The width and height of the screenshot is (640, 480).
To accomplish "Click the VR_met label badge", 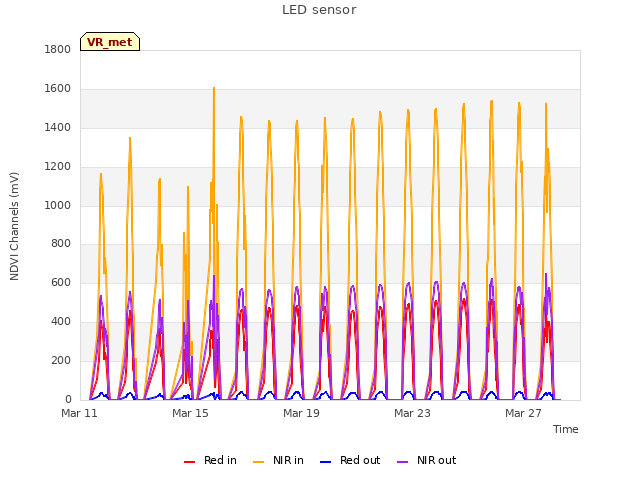I will 110,42.
